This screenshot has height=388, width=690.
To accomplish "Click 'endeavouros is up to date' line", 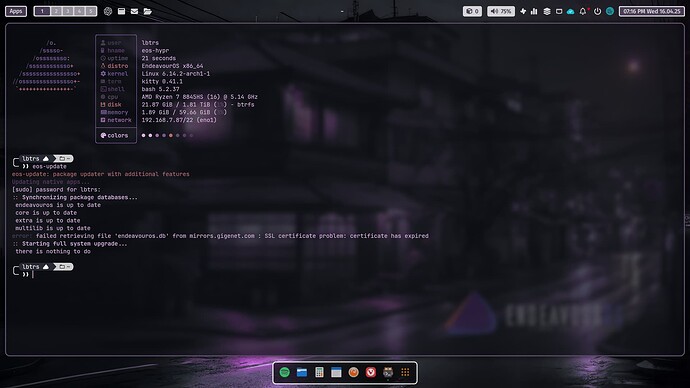I will point(58,205).
